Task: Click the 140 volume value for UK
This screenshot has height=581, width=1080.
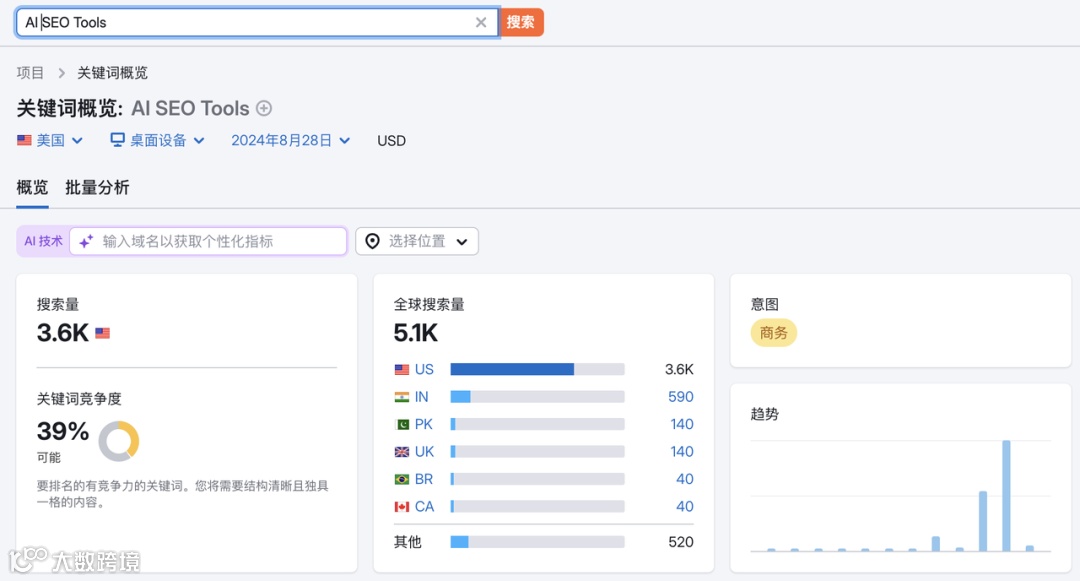Action: [682, 452]
